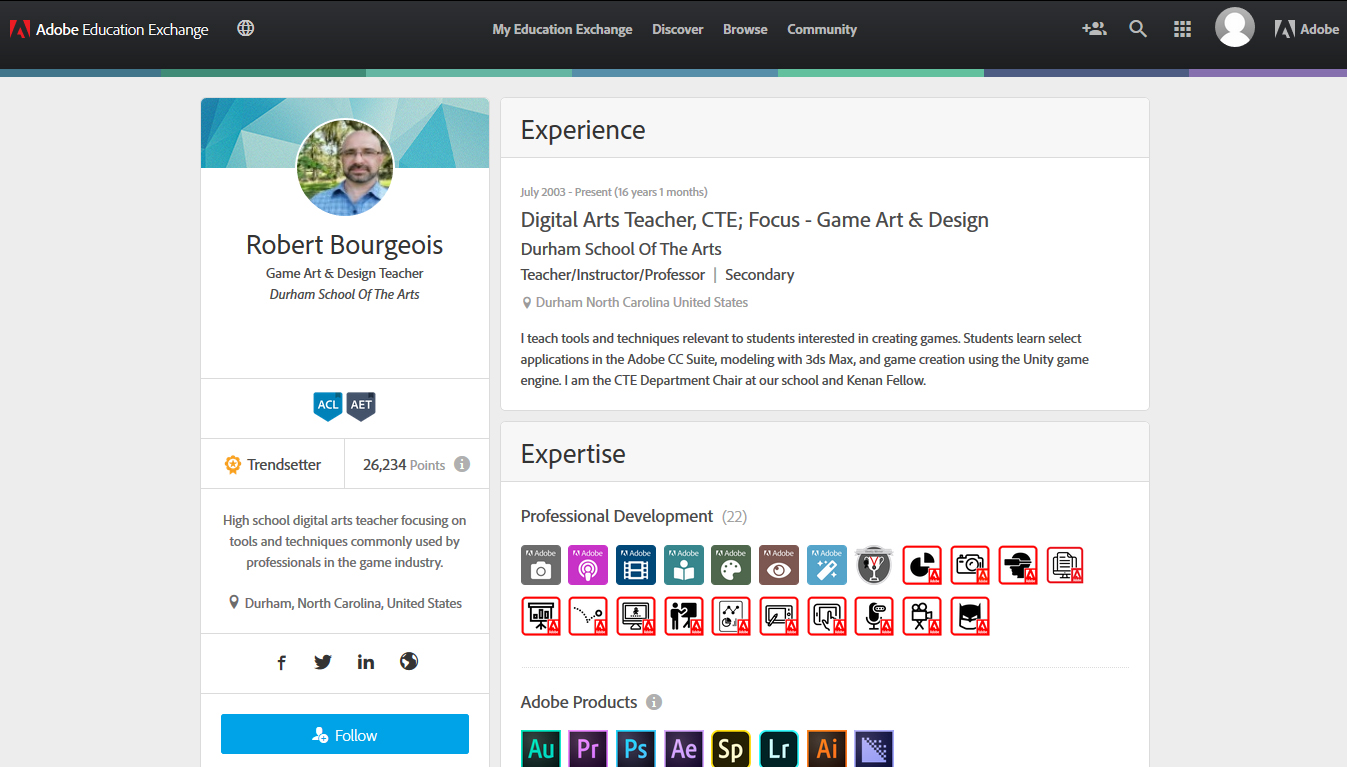Click the add-people icon in the navbar

pyautogui.click(x=1094, y=29)
